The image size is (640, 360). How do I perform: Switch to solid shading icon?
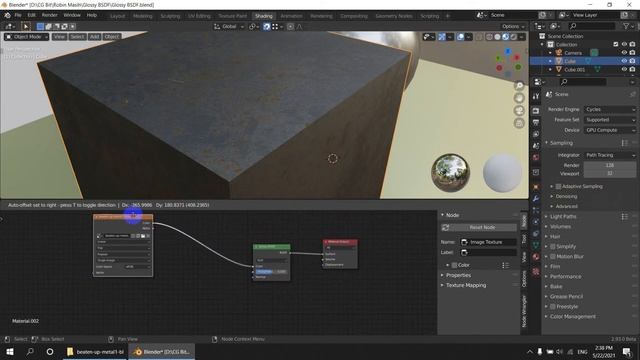click(497, 37)
